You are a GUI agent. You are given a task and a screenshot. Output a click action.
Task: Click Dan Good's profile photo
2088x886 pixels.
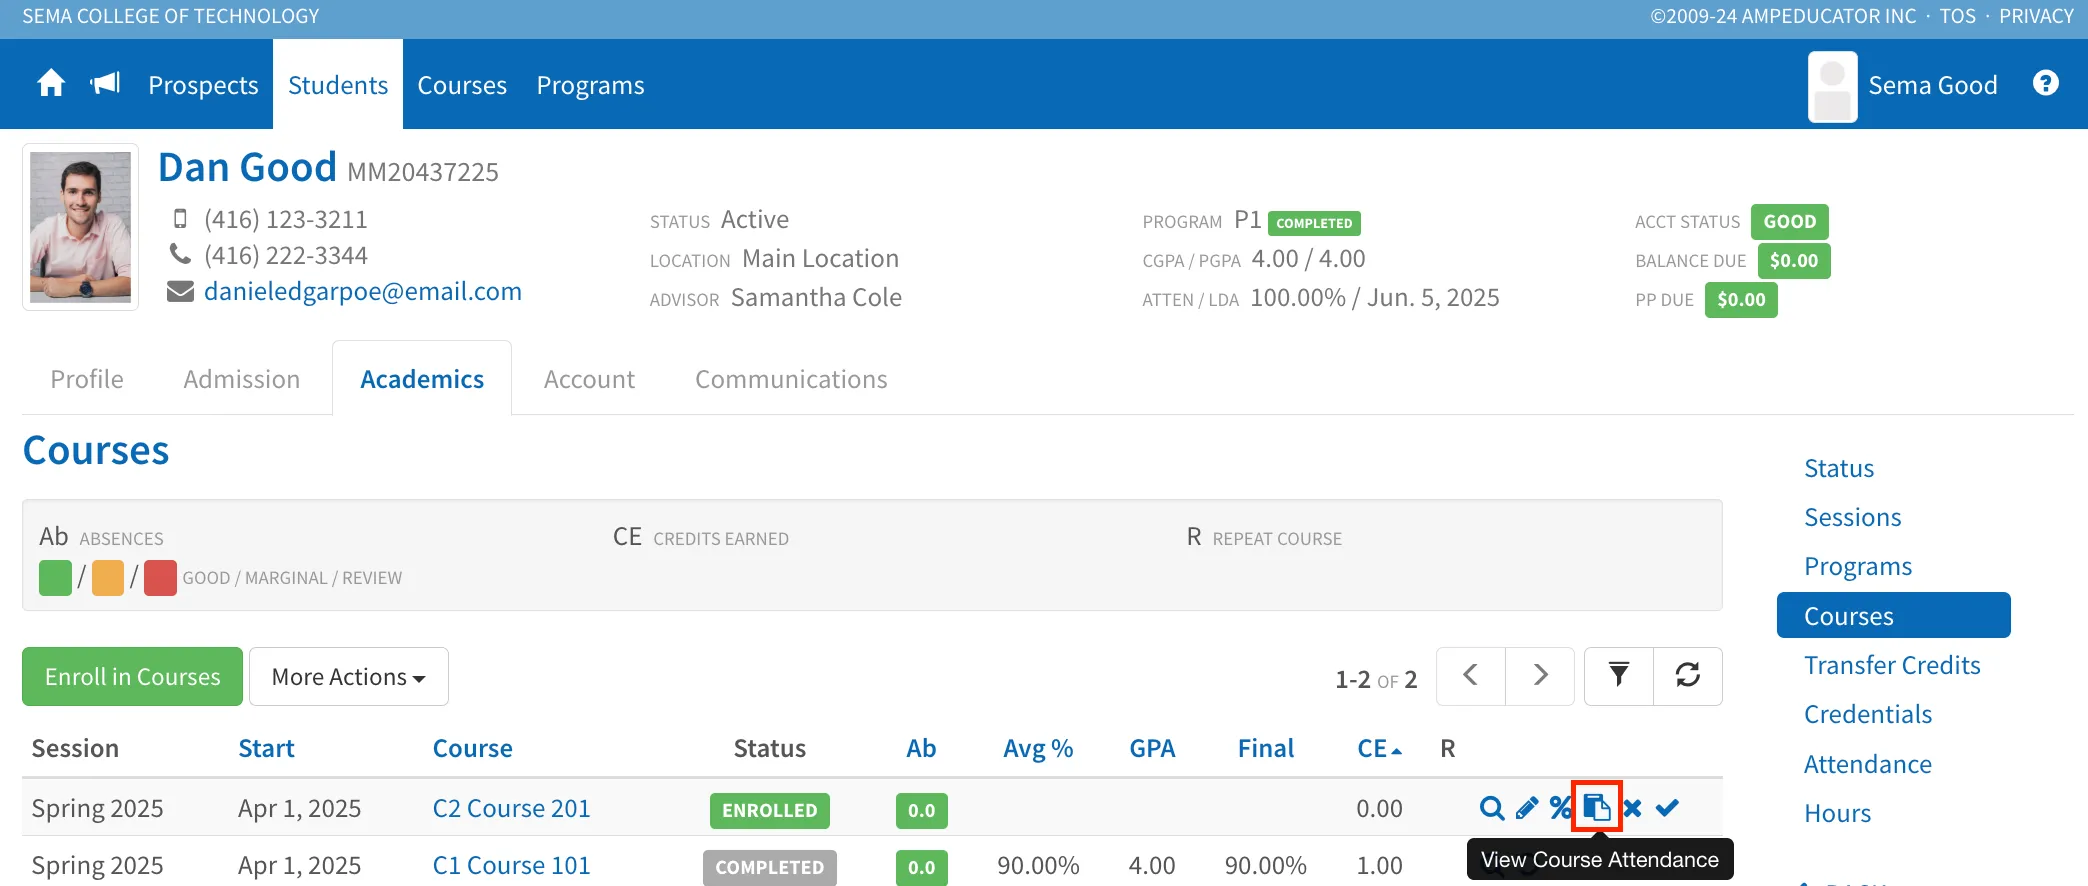[80, 227]
